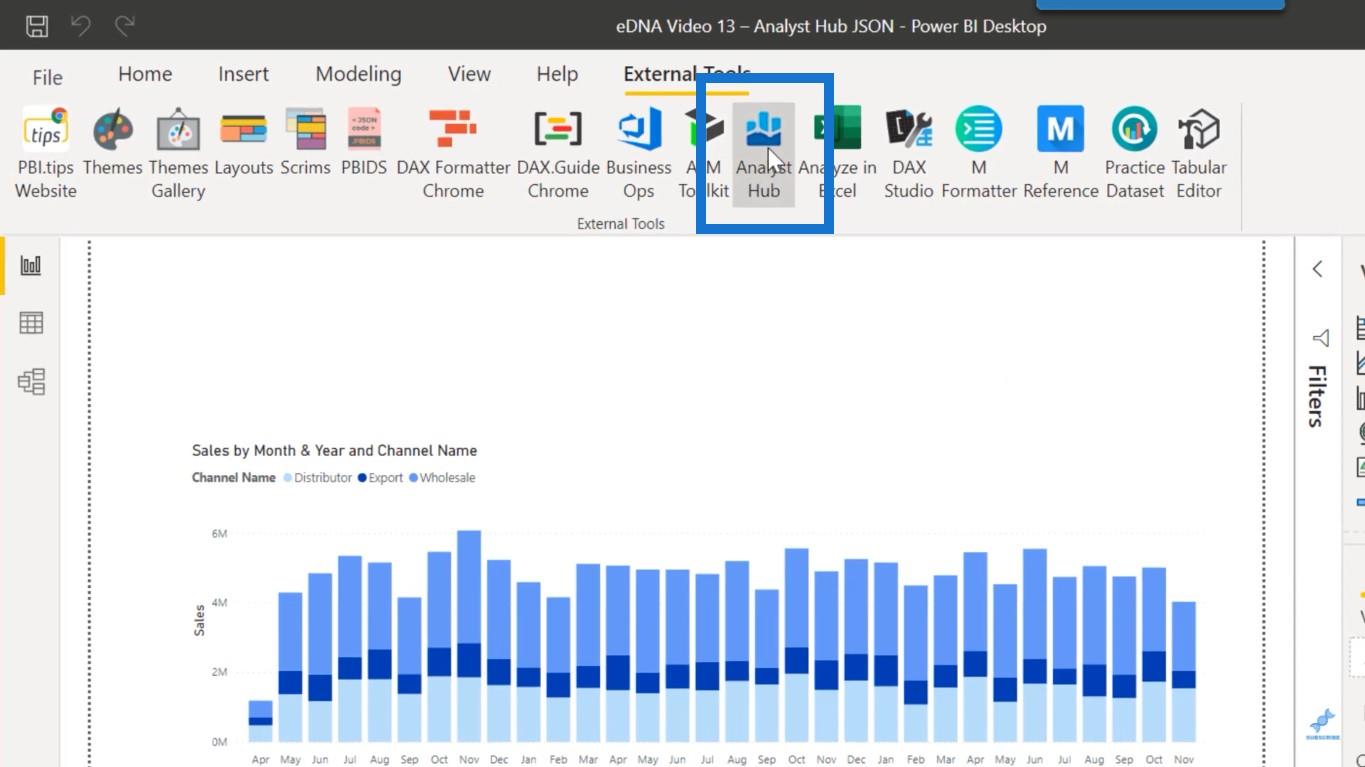Select the Distributor legend swatch

tap(288, 478)
